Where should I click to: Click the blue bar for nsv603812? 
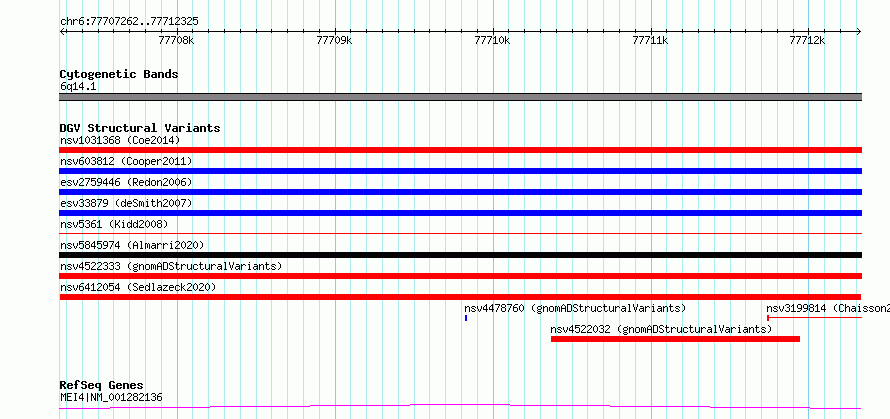(461, 171)
